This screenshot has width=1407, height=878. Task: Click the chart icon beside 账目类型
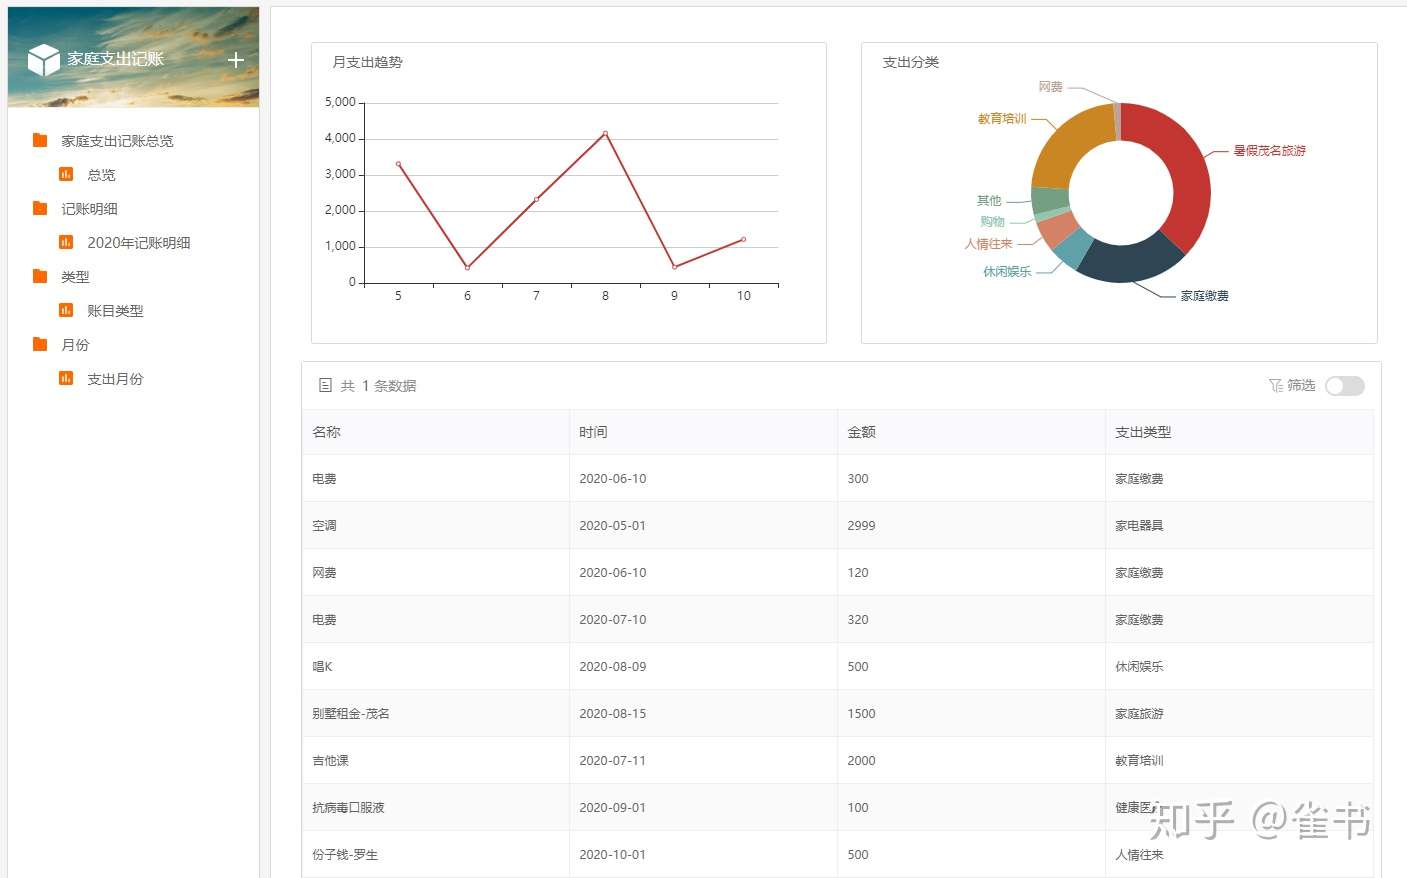(66, 310)
